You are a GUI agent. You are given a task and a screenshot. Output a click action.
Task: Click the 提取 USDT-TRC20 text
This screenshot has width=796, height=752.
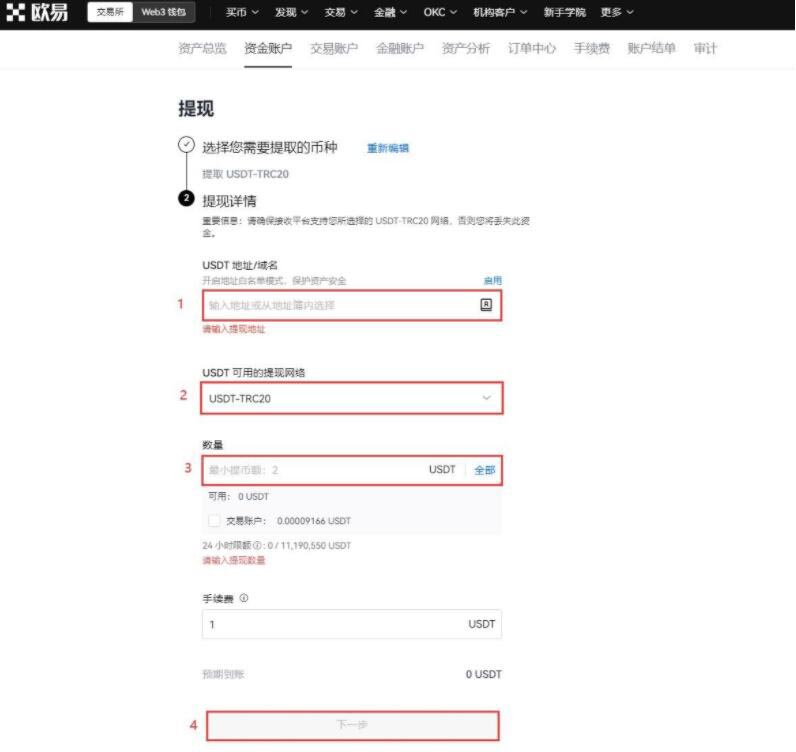245,174
